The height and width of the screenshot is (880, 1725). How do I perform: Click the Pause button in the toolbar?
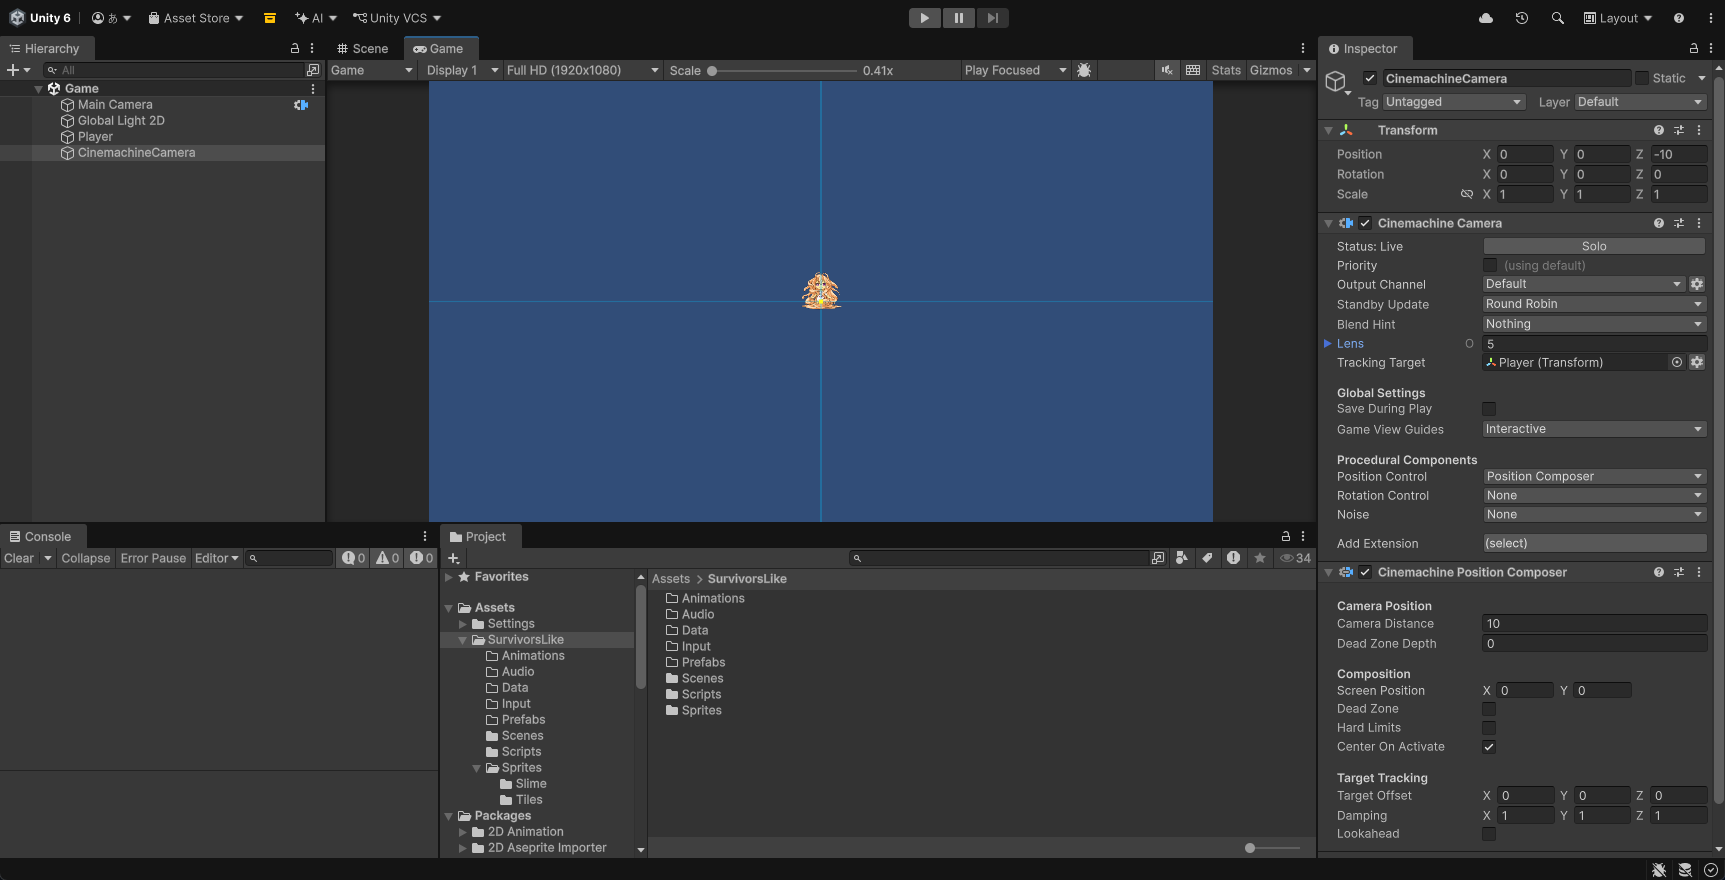[x=958, y=18]
